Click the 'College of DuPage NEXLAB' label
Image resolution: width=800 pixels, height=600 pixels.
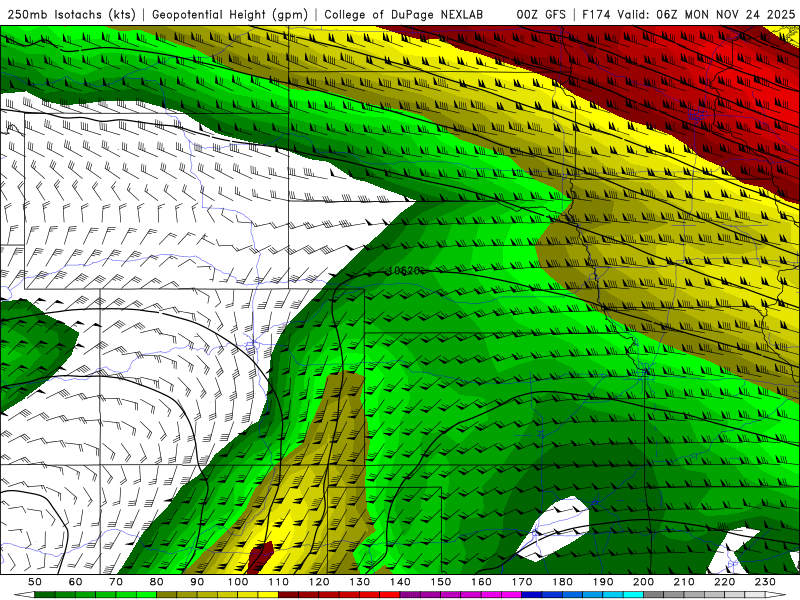coord(404,15)
